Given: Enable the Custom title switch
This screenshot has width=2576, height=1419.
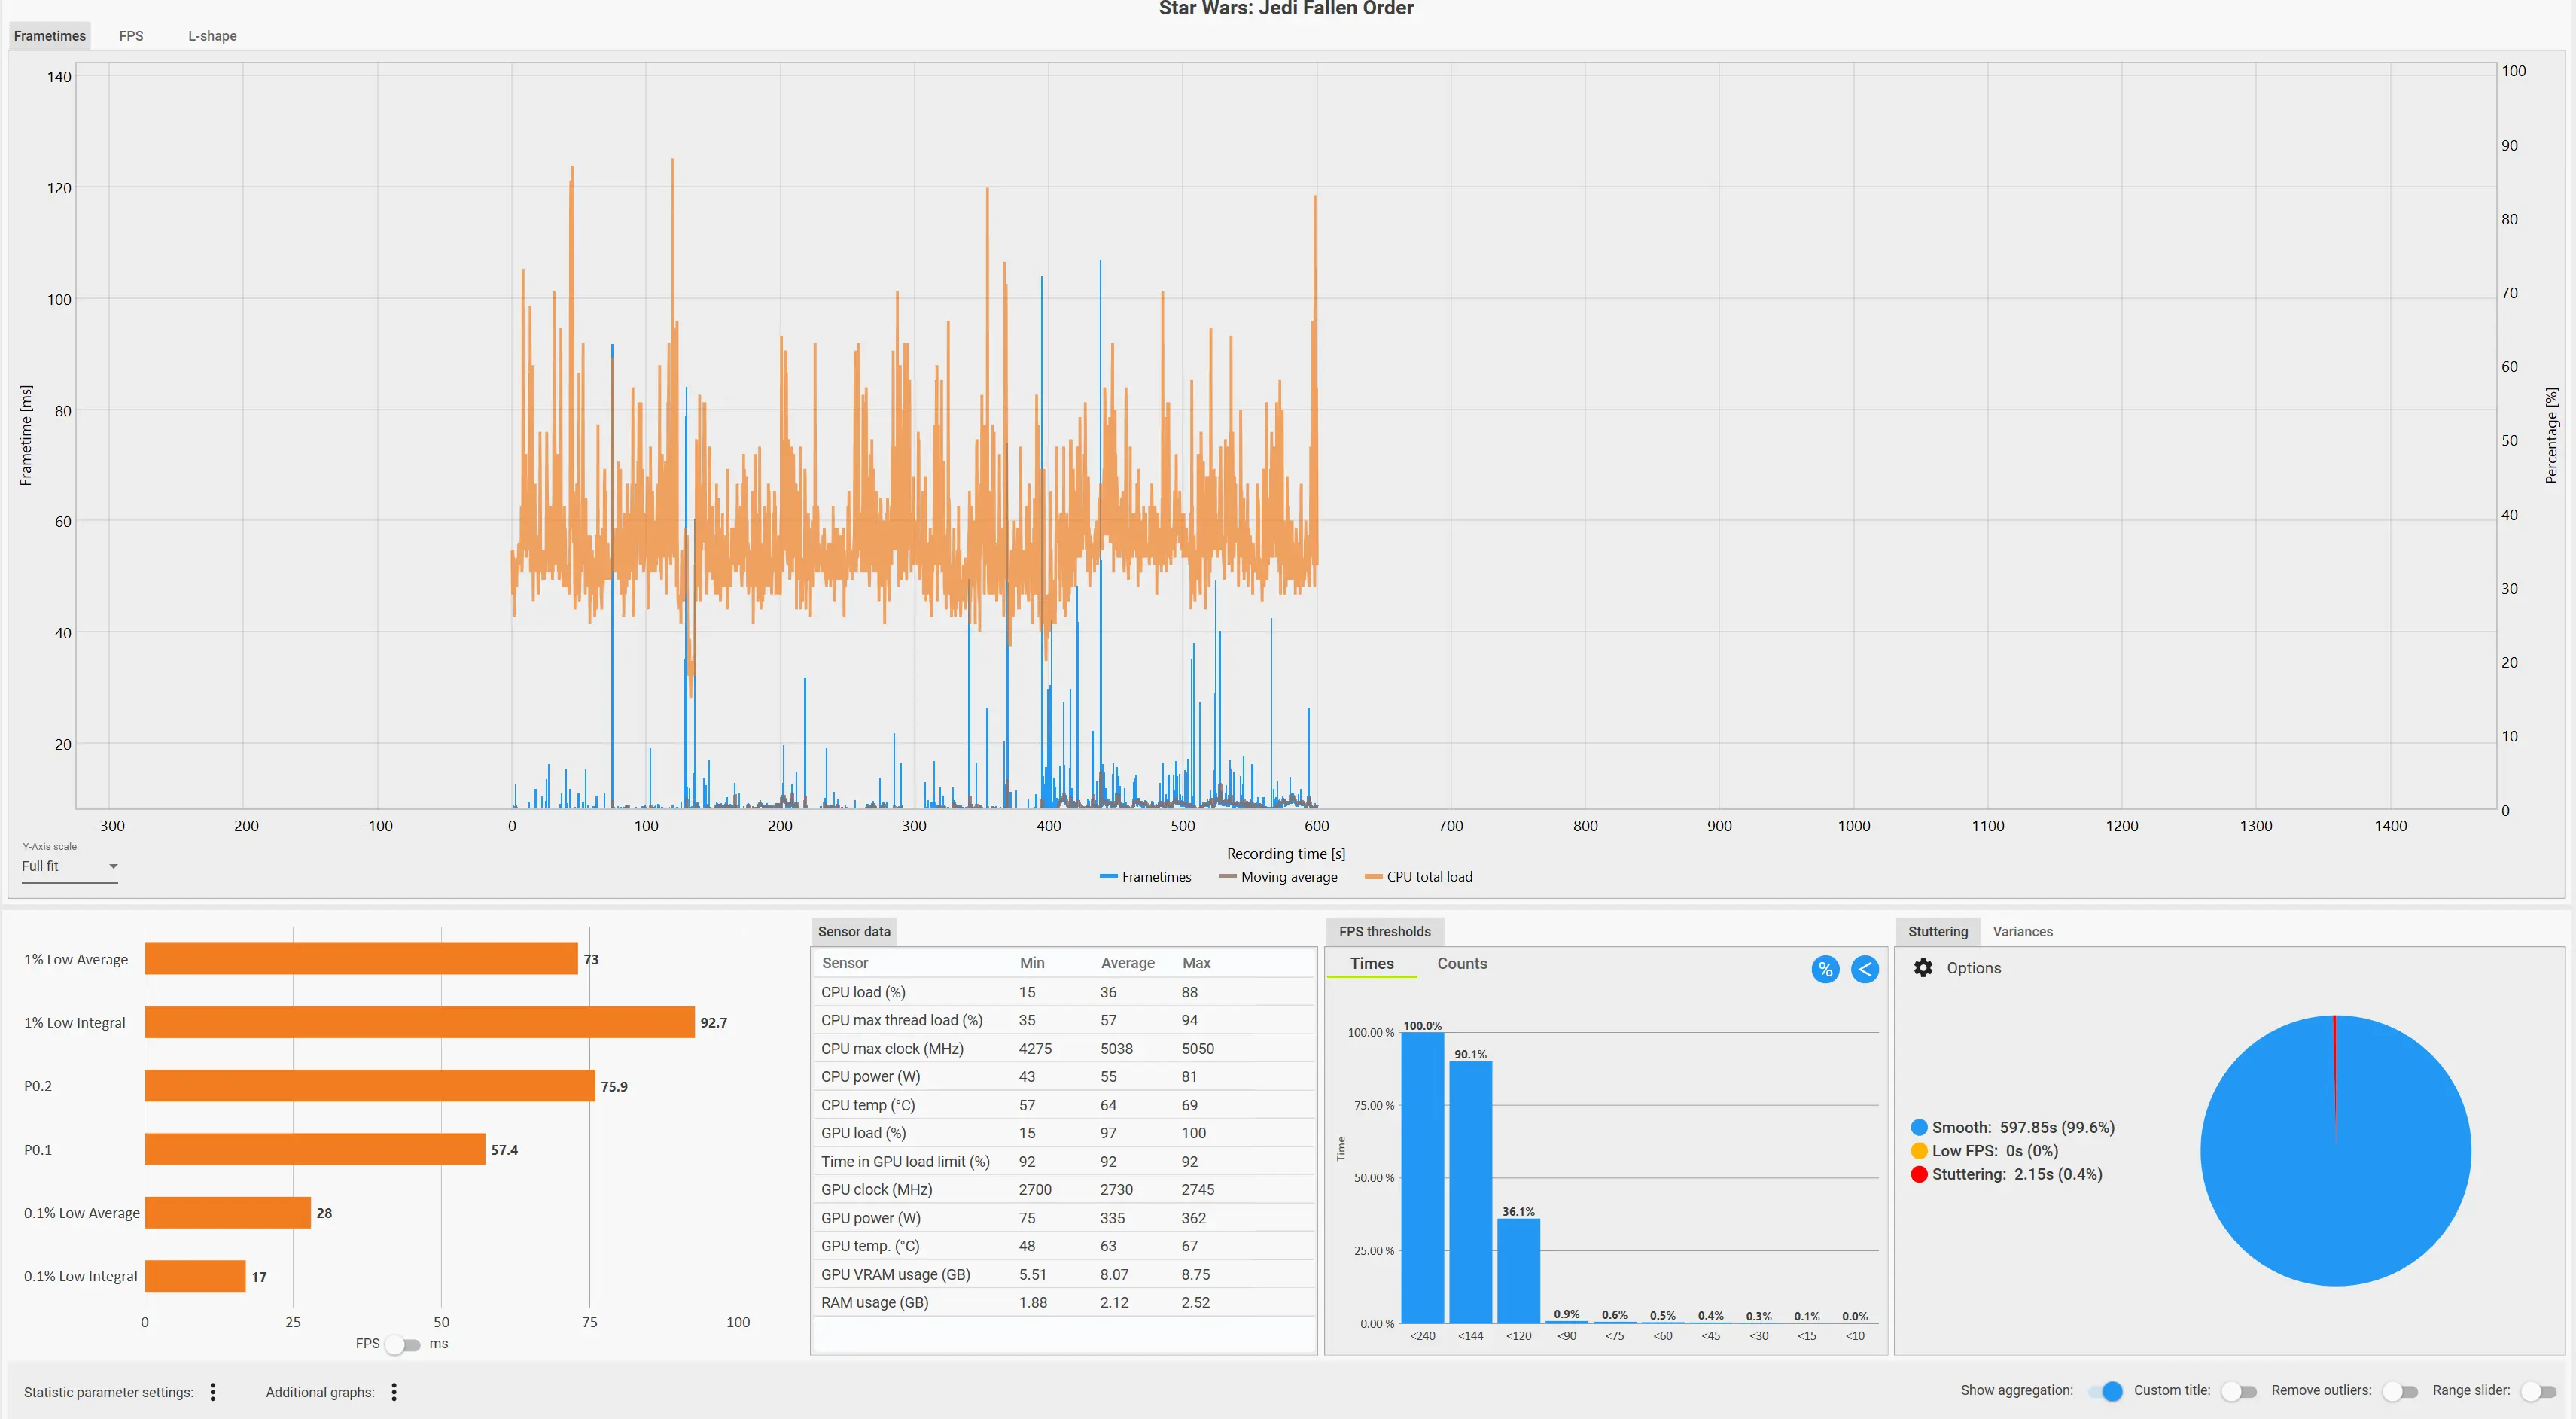Looking at the screenshot, I should pos(2239,1391).
